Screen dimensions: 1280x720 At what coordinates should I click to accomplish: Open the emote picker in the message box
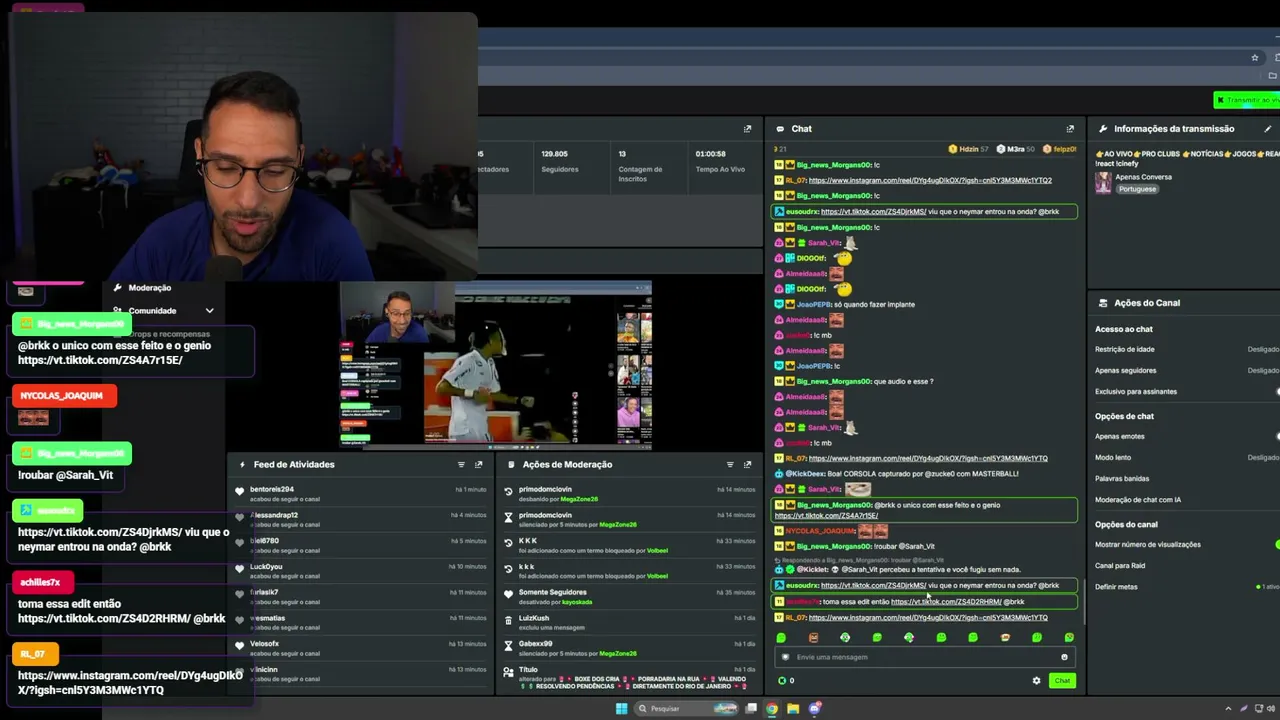[1064, 657]
